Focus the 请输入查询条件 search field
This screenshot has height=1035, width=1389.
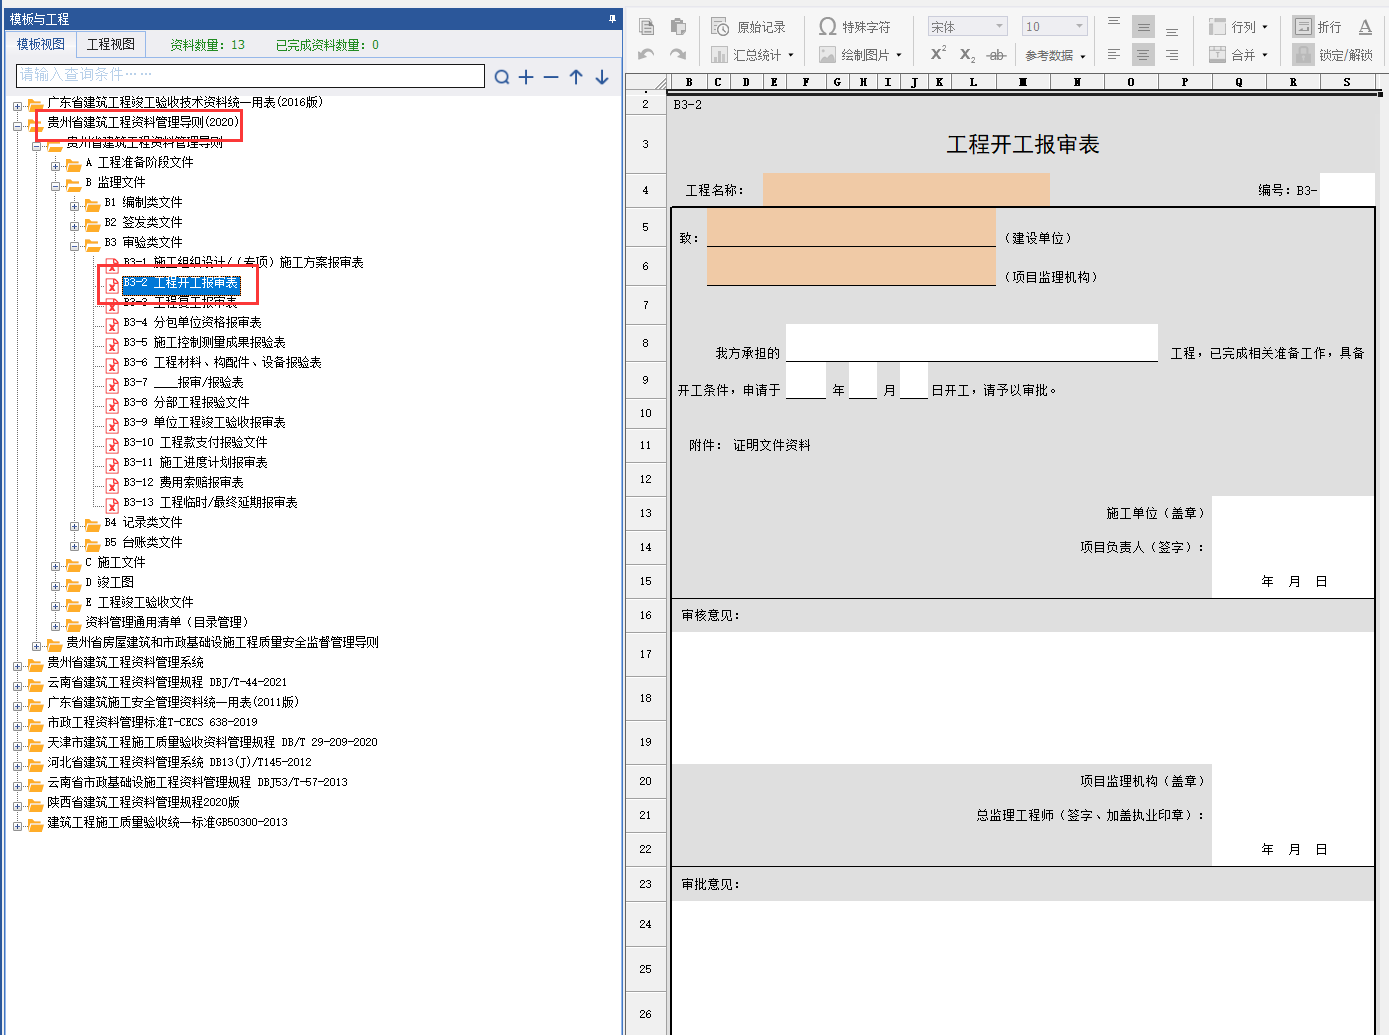pyautogui.click(x=251, y=75)
